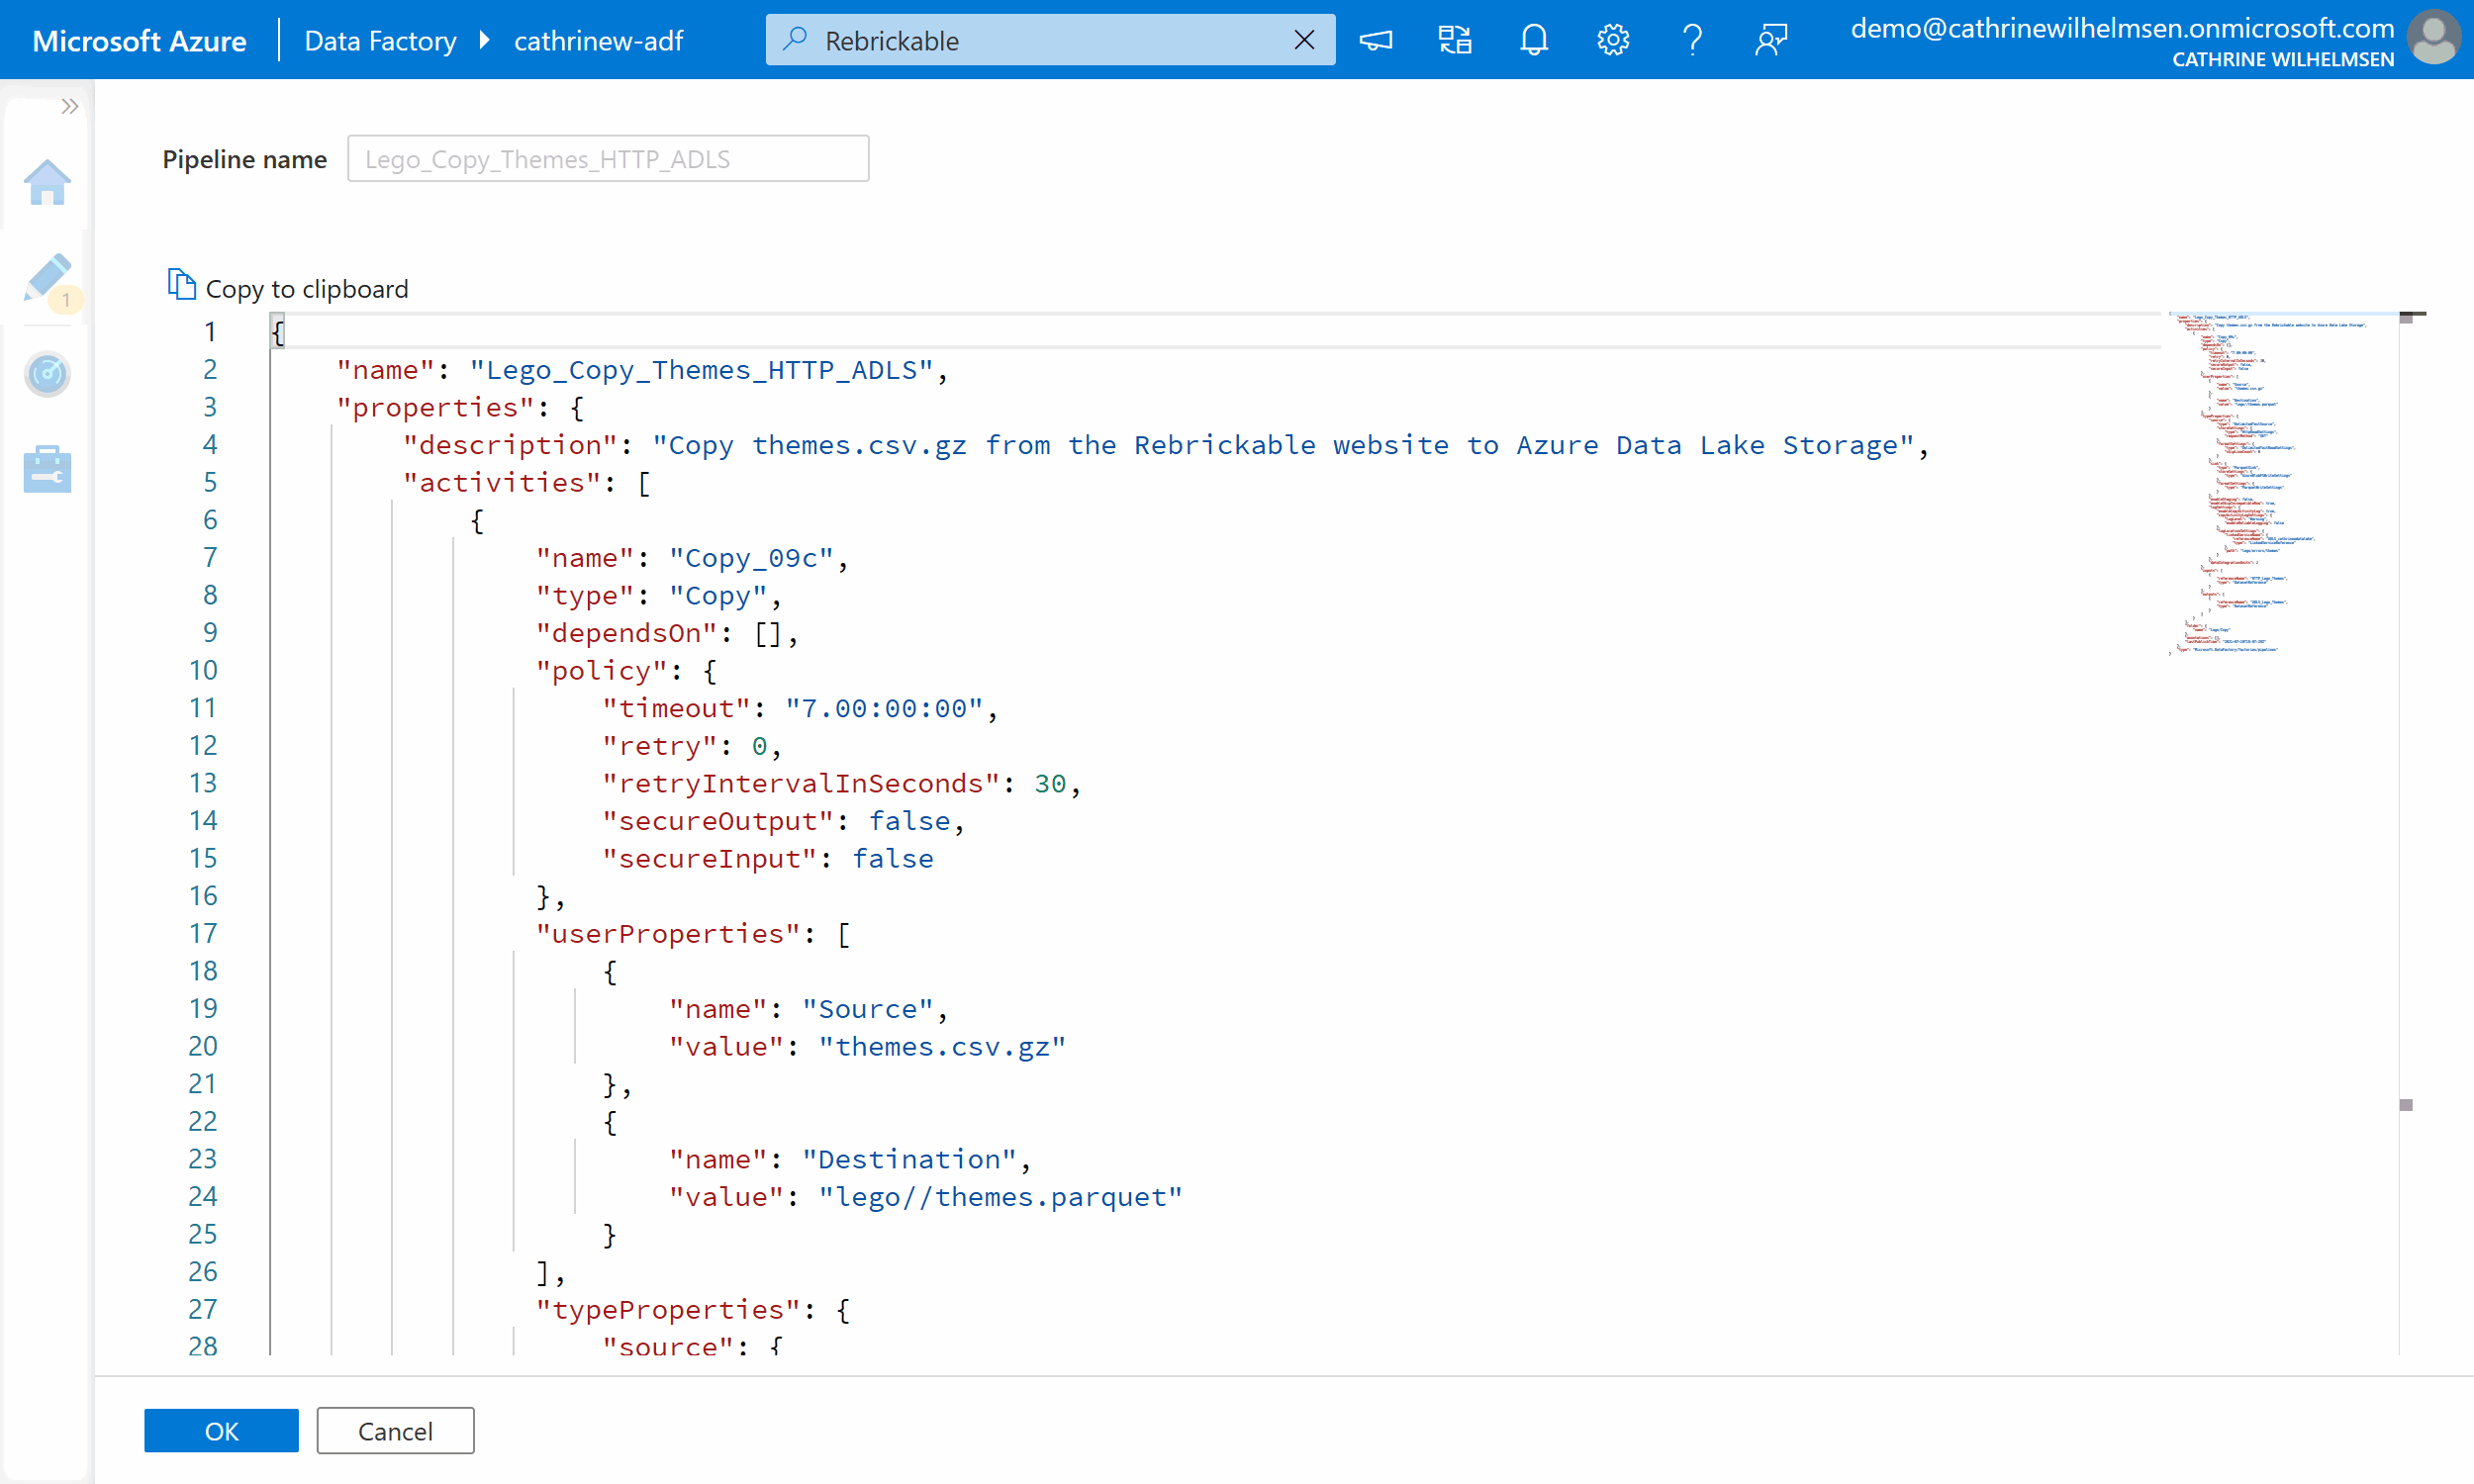
Task: Click the cathrinew-adf breadcrumb
Action: (598, 41)
